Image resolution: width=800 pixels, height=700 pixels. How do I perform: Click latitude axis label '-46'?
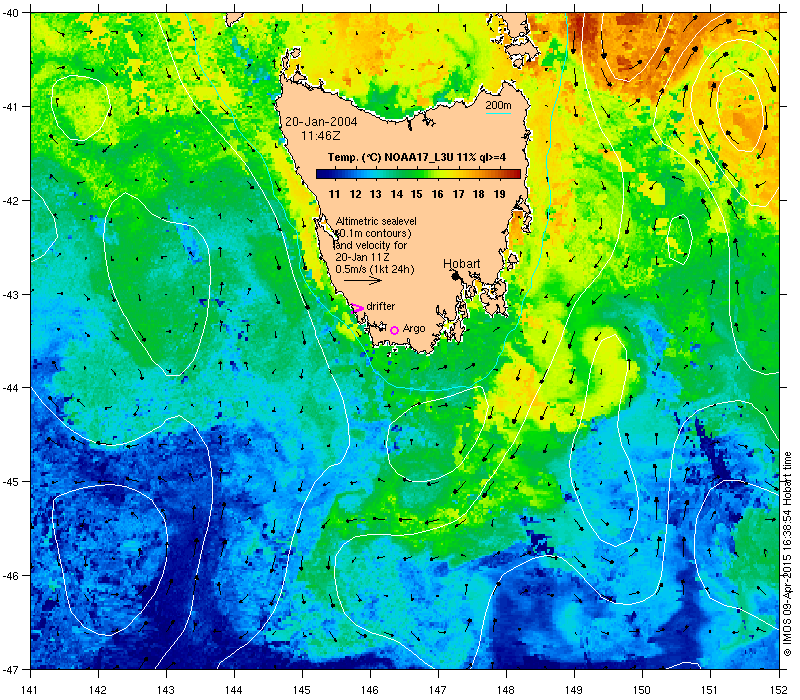(x=10, y=576)
